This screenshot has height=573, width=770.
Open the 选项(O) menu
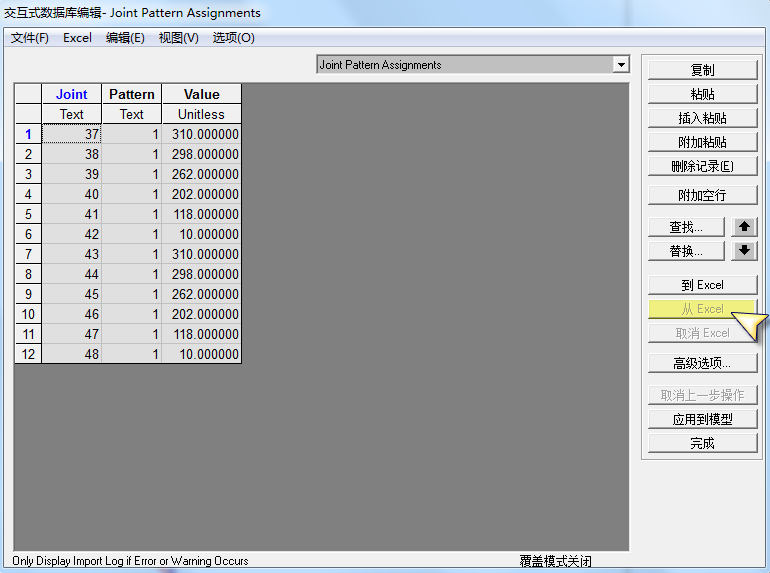click(x=234, y=38)
